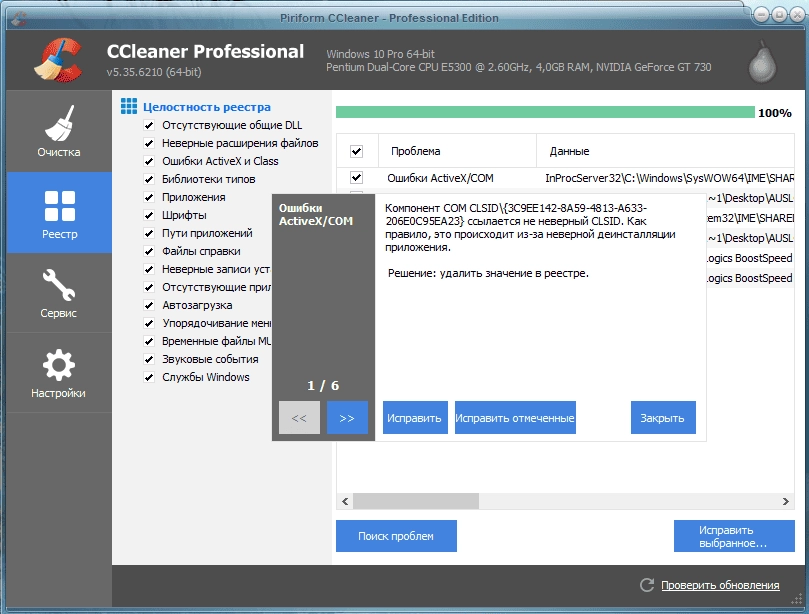Toggle Ошибки ActiveX и Class checkbox
This screenshot has width=809, height=614.
pyautogui.click(x=149, y=161)
